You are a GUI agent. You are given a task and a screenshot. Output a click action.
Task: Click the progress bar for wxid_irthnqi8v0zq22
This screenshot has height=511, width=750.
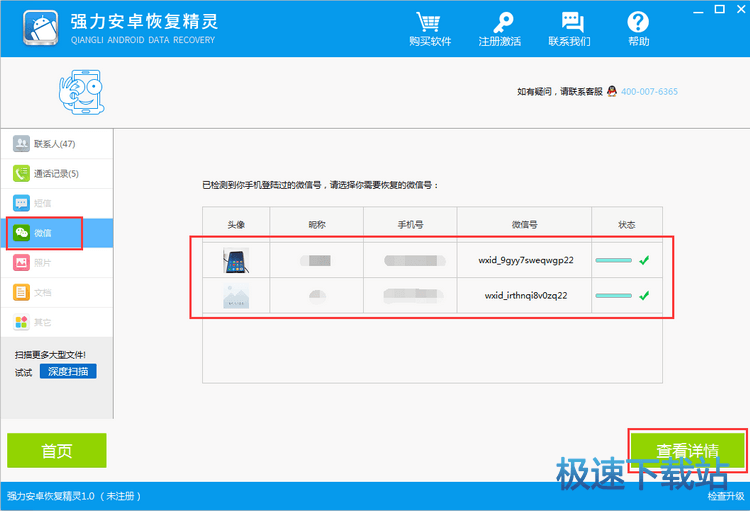[x=613, y=296]
